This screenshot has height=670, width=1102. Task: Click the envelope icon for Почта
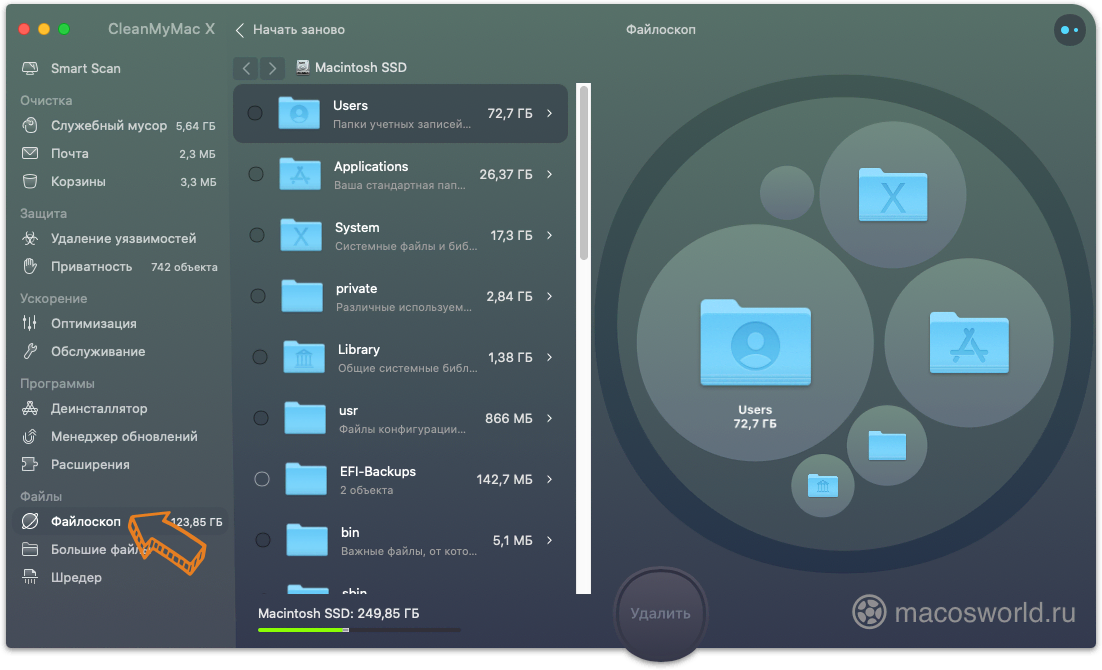(x=30, y=153)
